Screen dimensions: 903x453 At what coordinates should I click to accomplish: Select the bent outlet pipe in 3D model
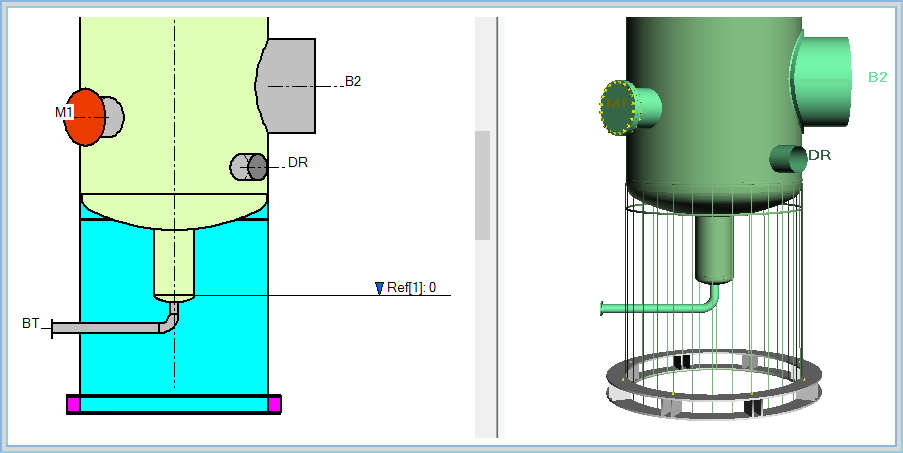[659, 308]
